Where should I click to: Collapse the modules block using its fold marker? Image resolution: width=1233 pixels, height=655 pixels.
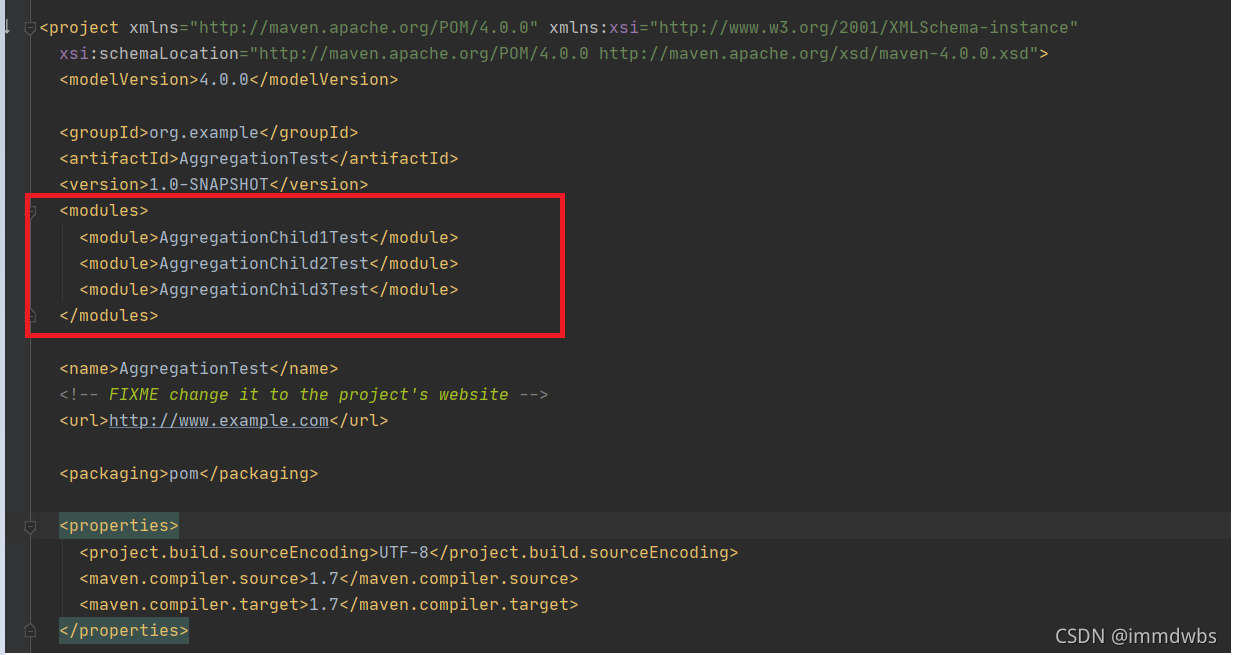31,211
